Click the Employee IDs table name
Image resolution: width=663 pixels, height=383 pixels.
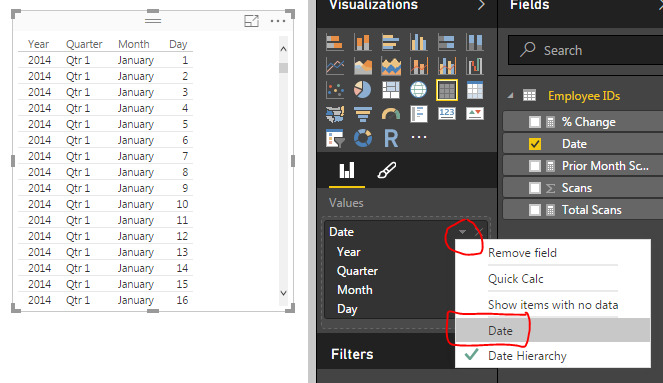tap(584, 96)
